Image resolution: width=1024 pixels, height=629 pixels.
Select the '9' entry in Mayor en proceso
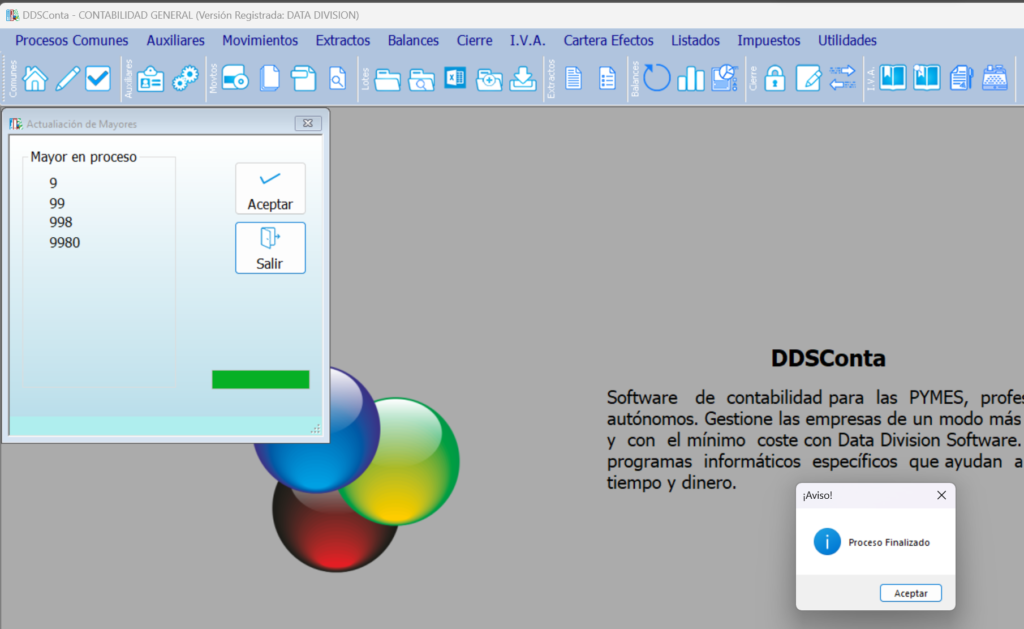coord(53,184)
